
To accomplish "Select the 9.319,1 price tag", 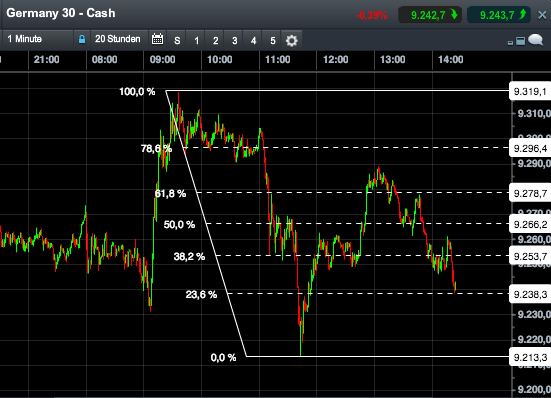I will (x=530, y=92).
